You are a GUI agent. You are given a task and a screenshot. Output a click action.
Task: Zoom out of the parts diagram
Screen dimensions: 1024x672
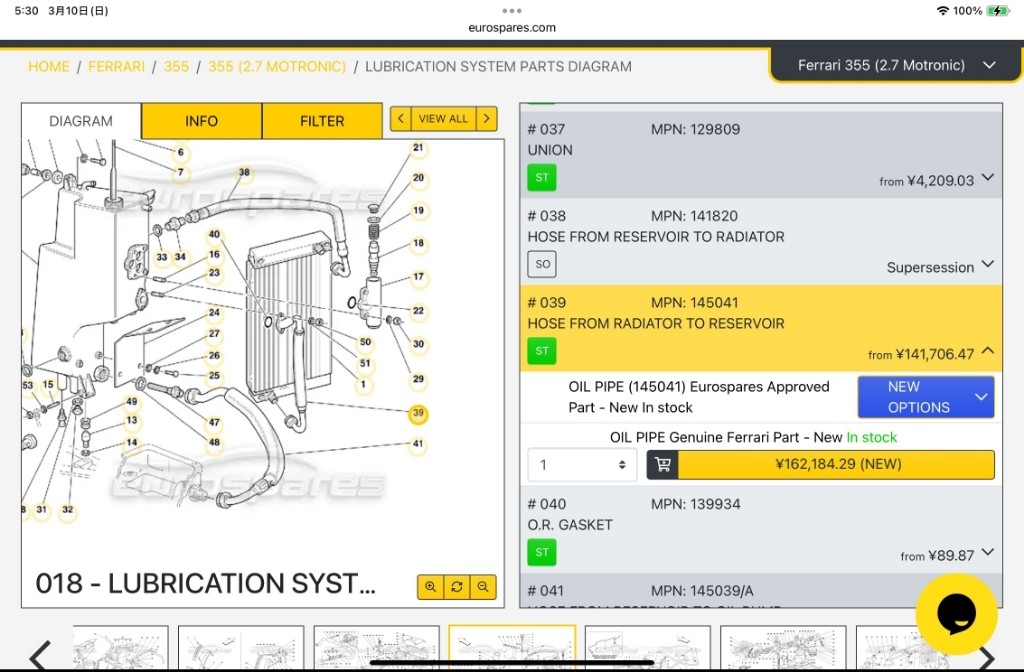coord(483,586)
